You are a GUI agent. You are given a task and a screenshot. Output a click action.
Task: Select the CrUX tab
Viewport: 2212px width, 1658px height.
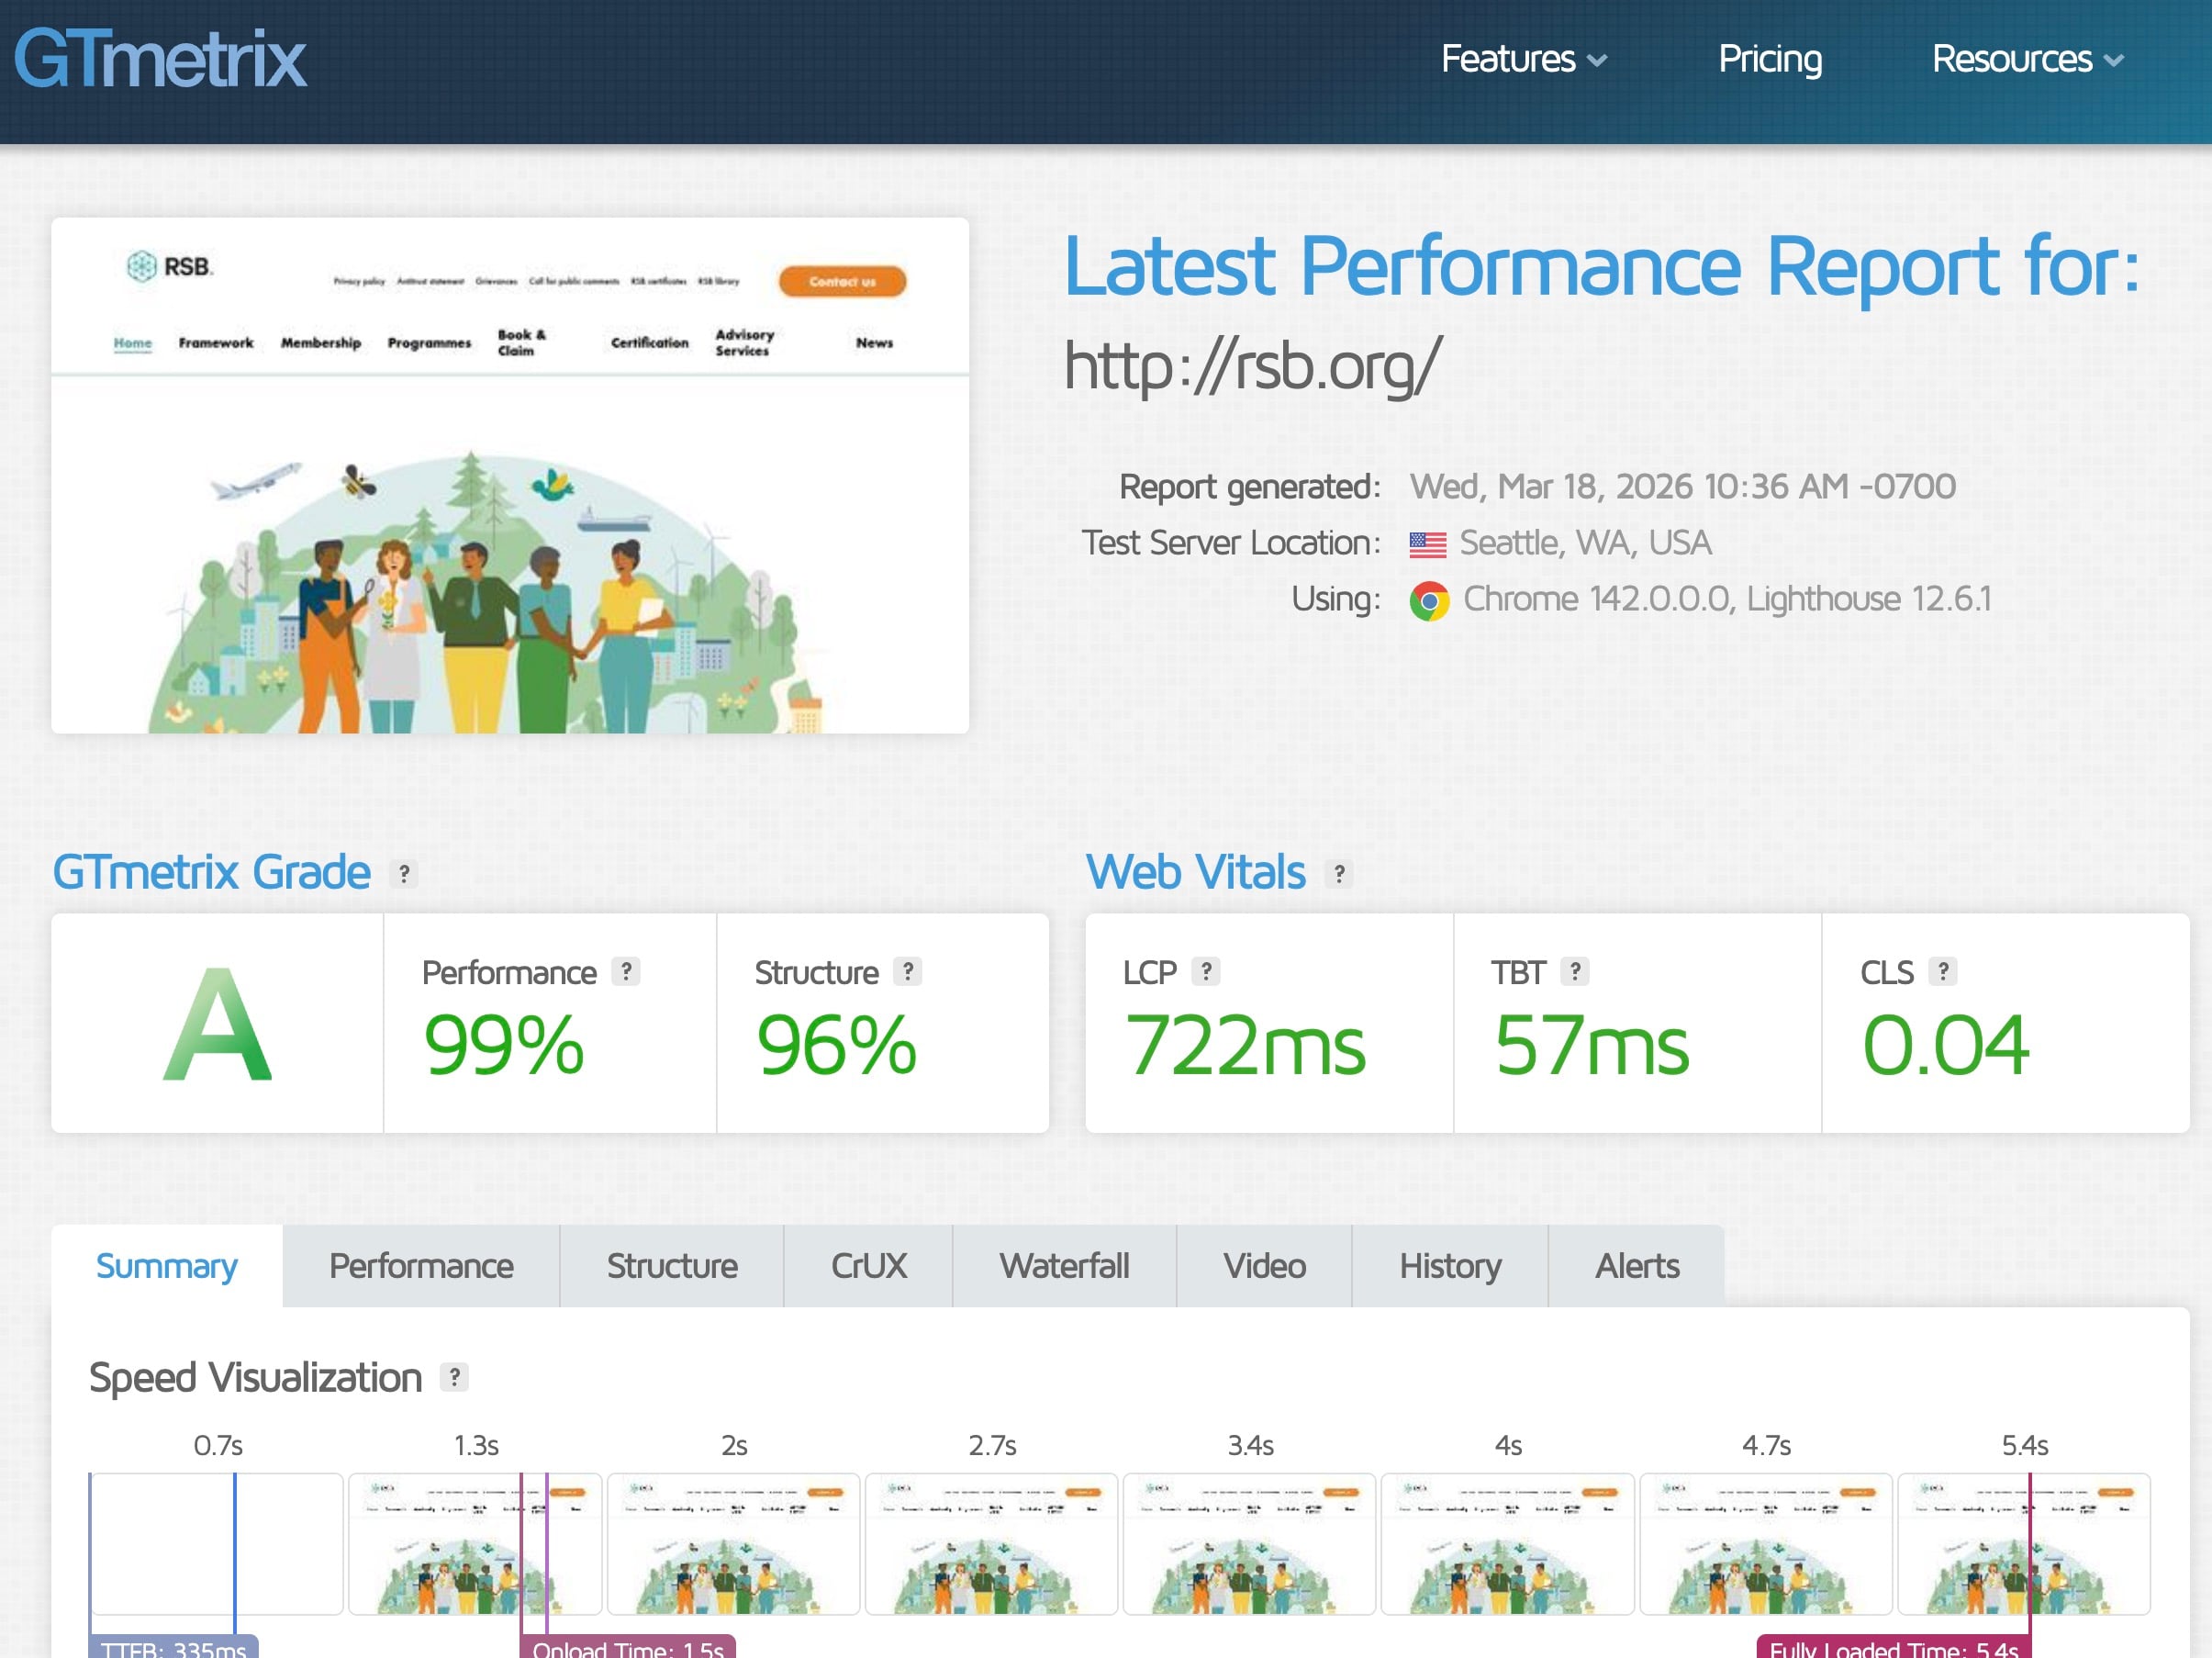click(867, 1266)
